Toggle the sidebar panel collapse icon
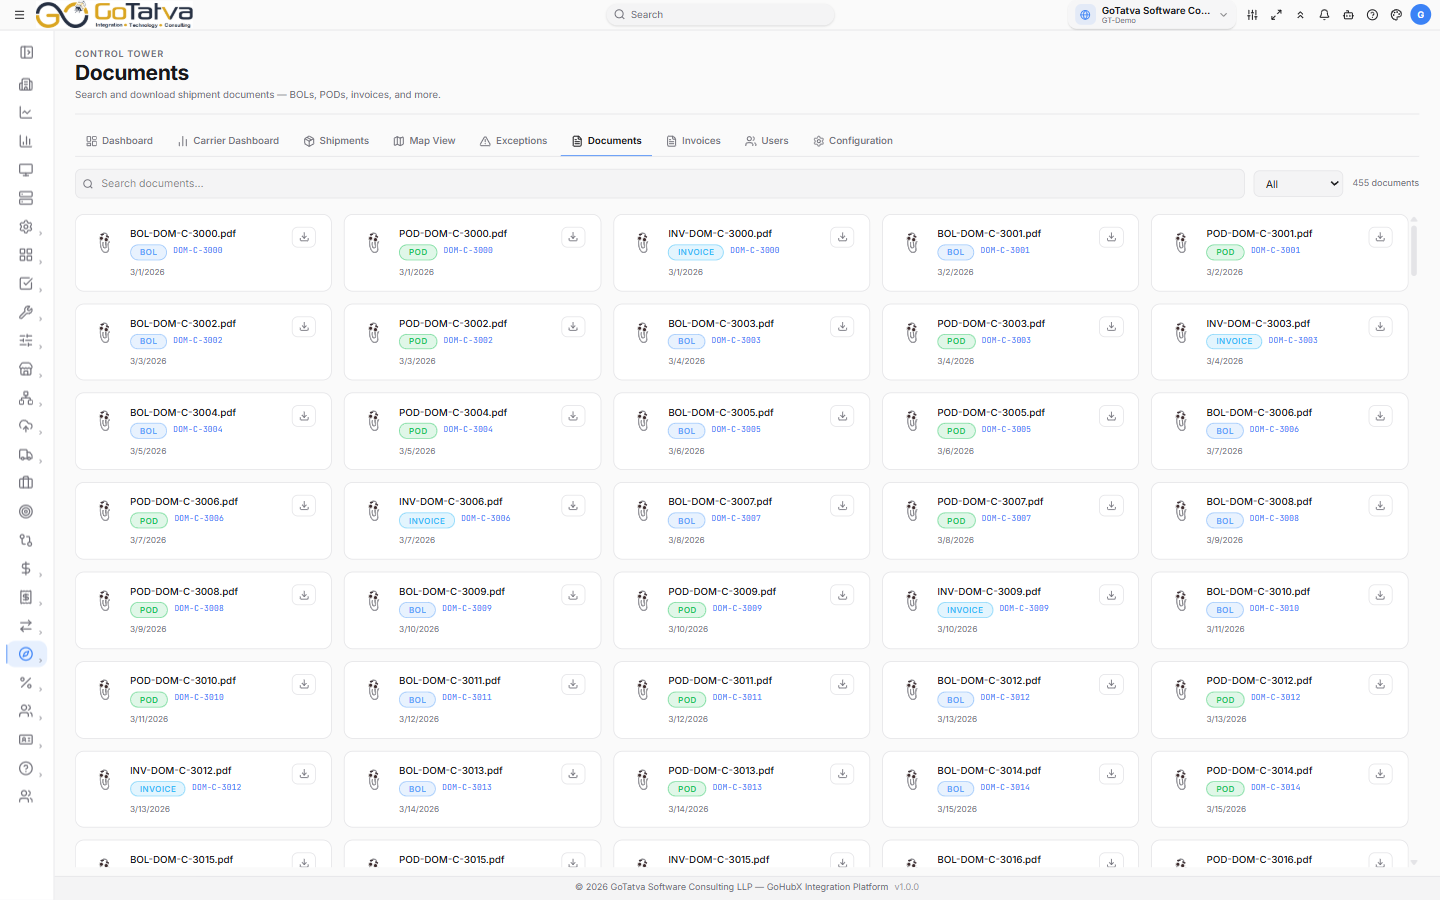The image size is (1440, 900). [26, 53]
